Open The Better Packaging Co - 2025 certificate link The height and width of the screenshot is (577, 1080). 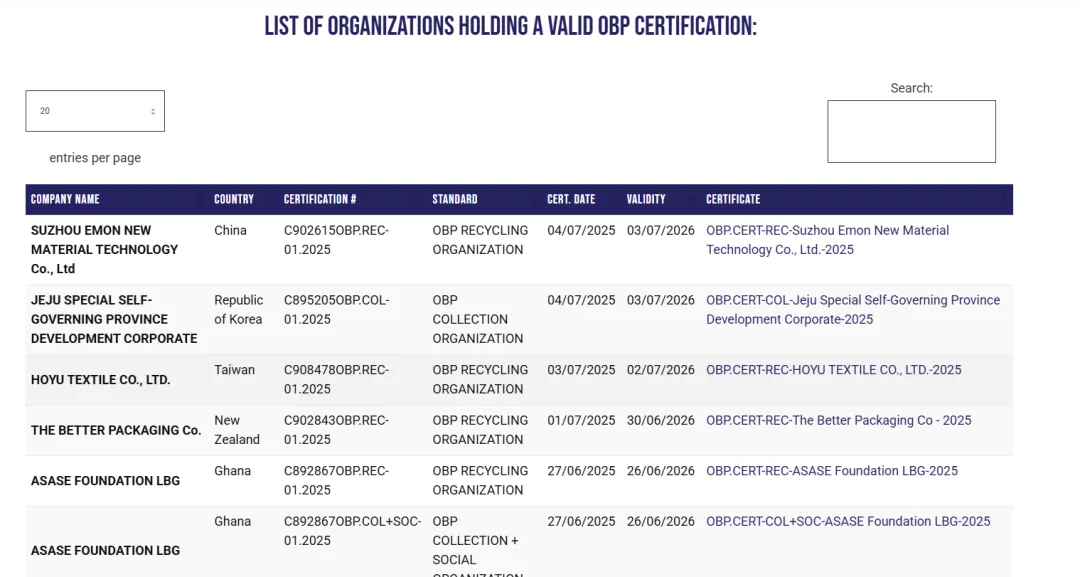tap(838, 420)
